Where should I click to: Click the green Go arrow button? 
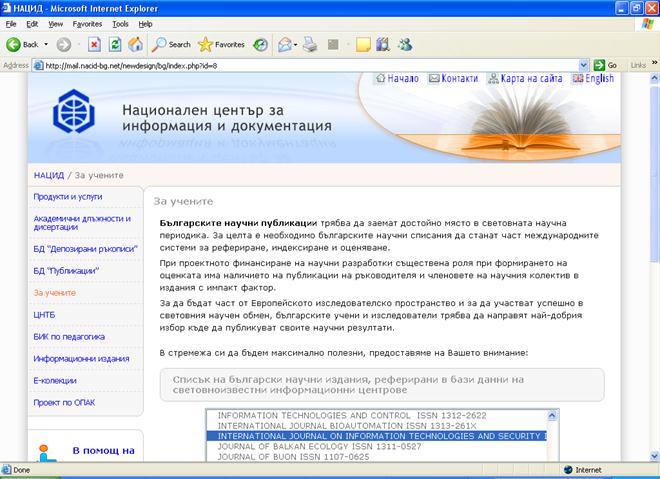tap(599, 65)
